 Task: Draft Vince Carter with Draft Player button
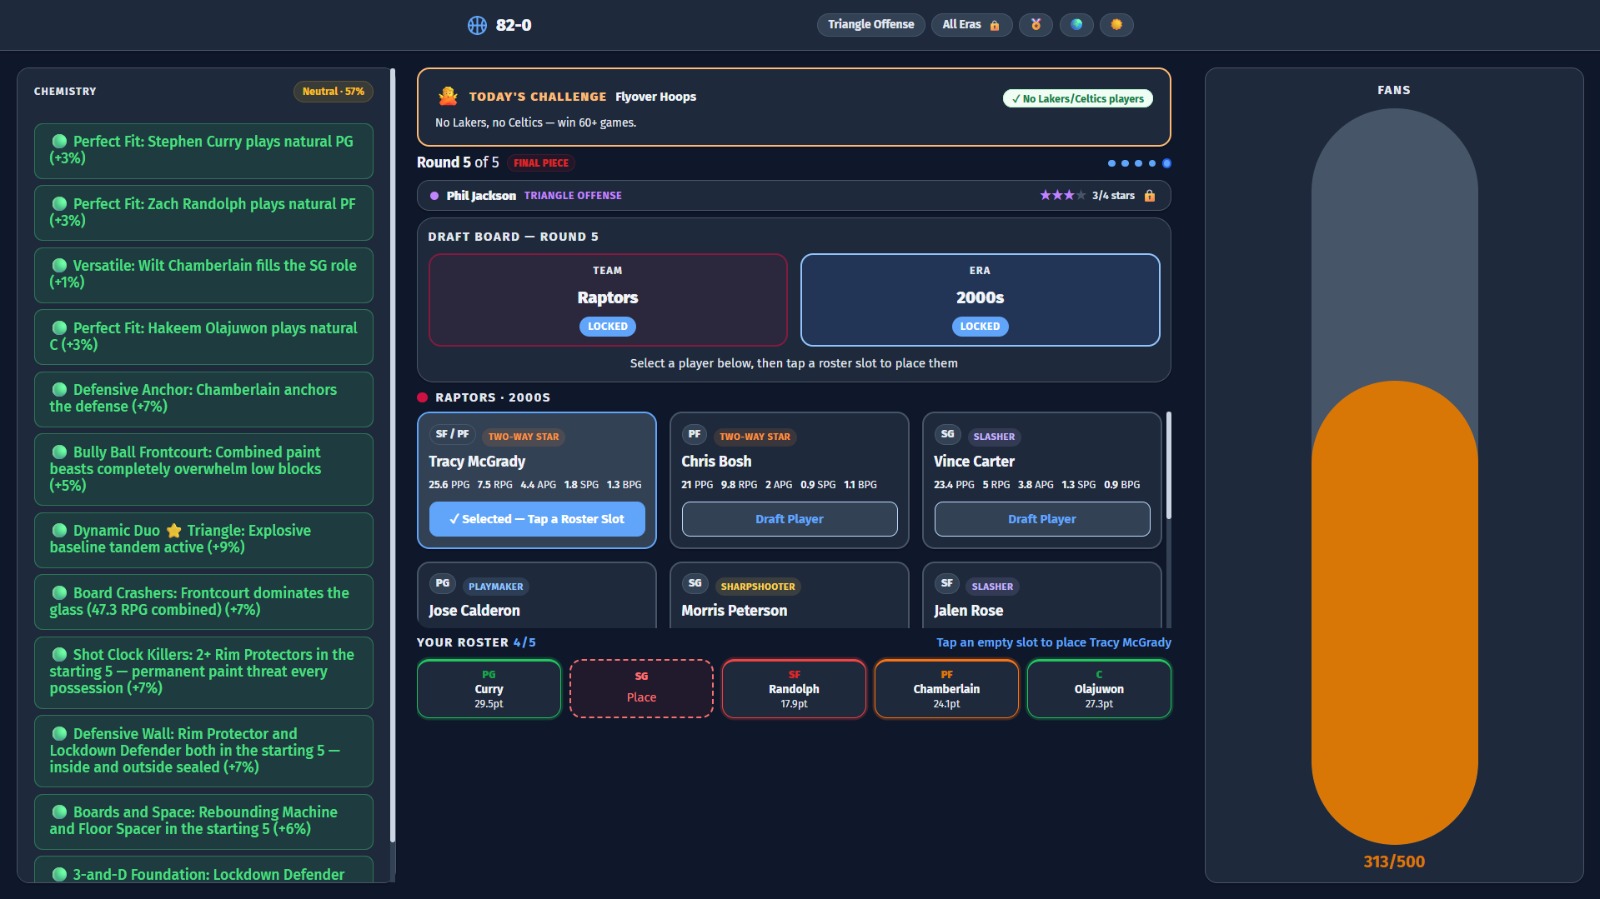click(1042, 519)
